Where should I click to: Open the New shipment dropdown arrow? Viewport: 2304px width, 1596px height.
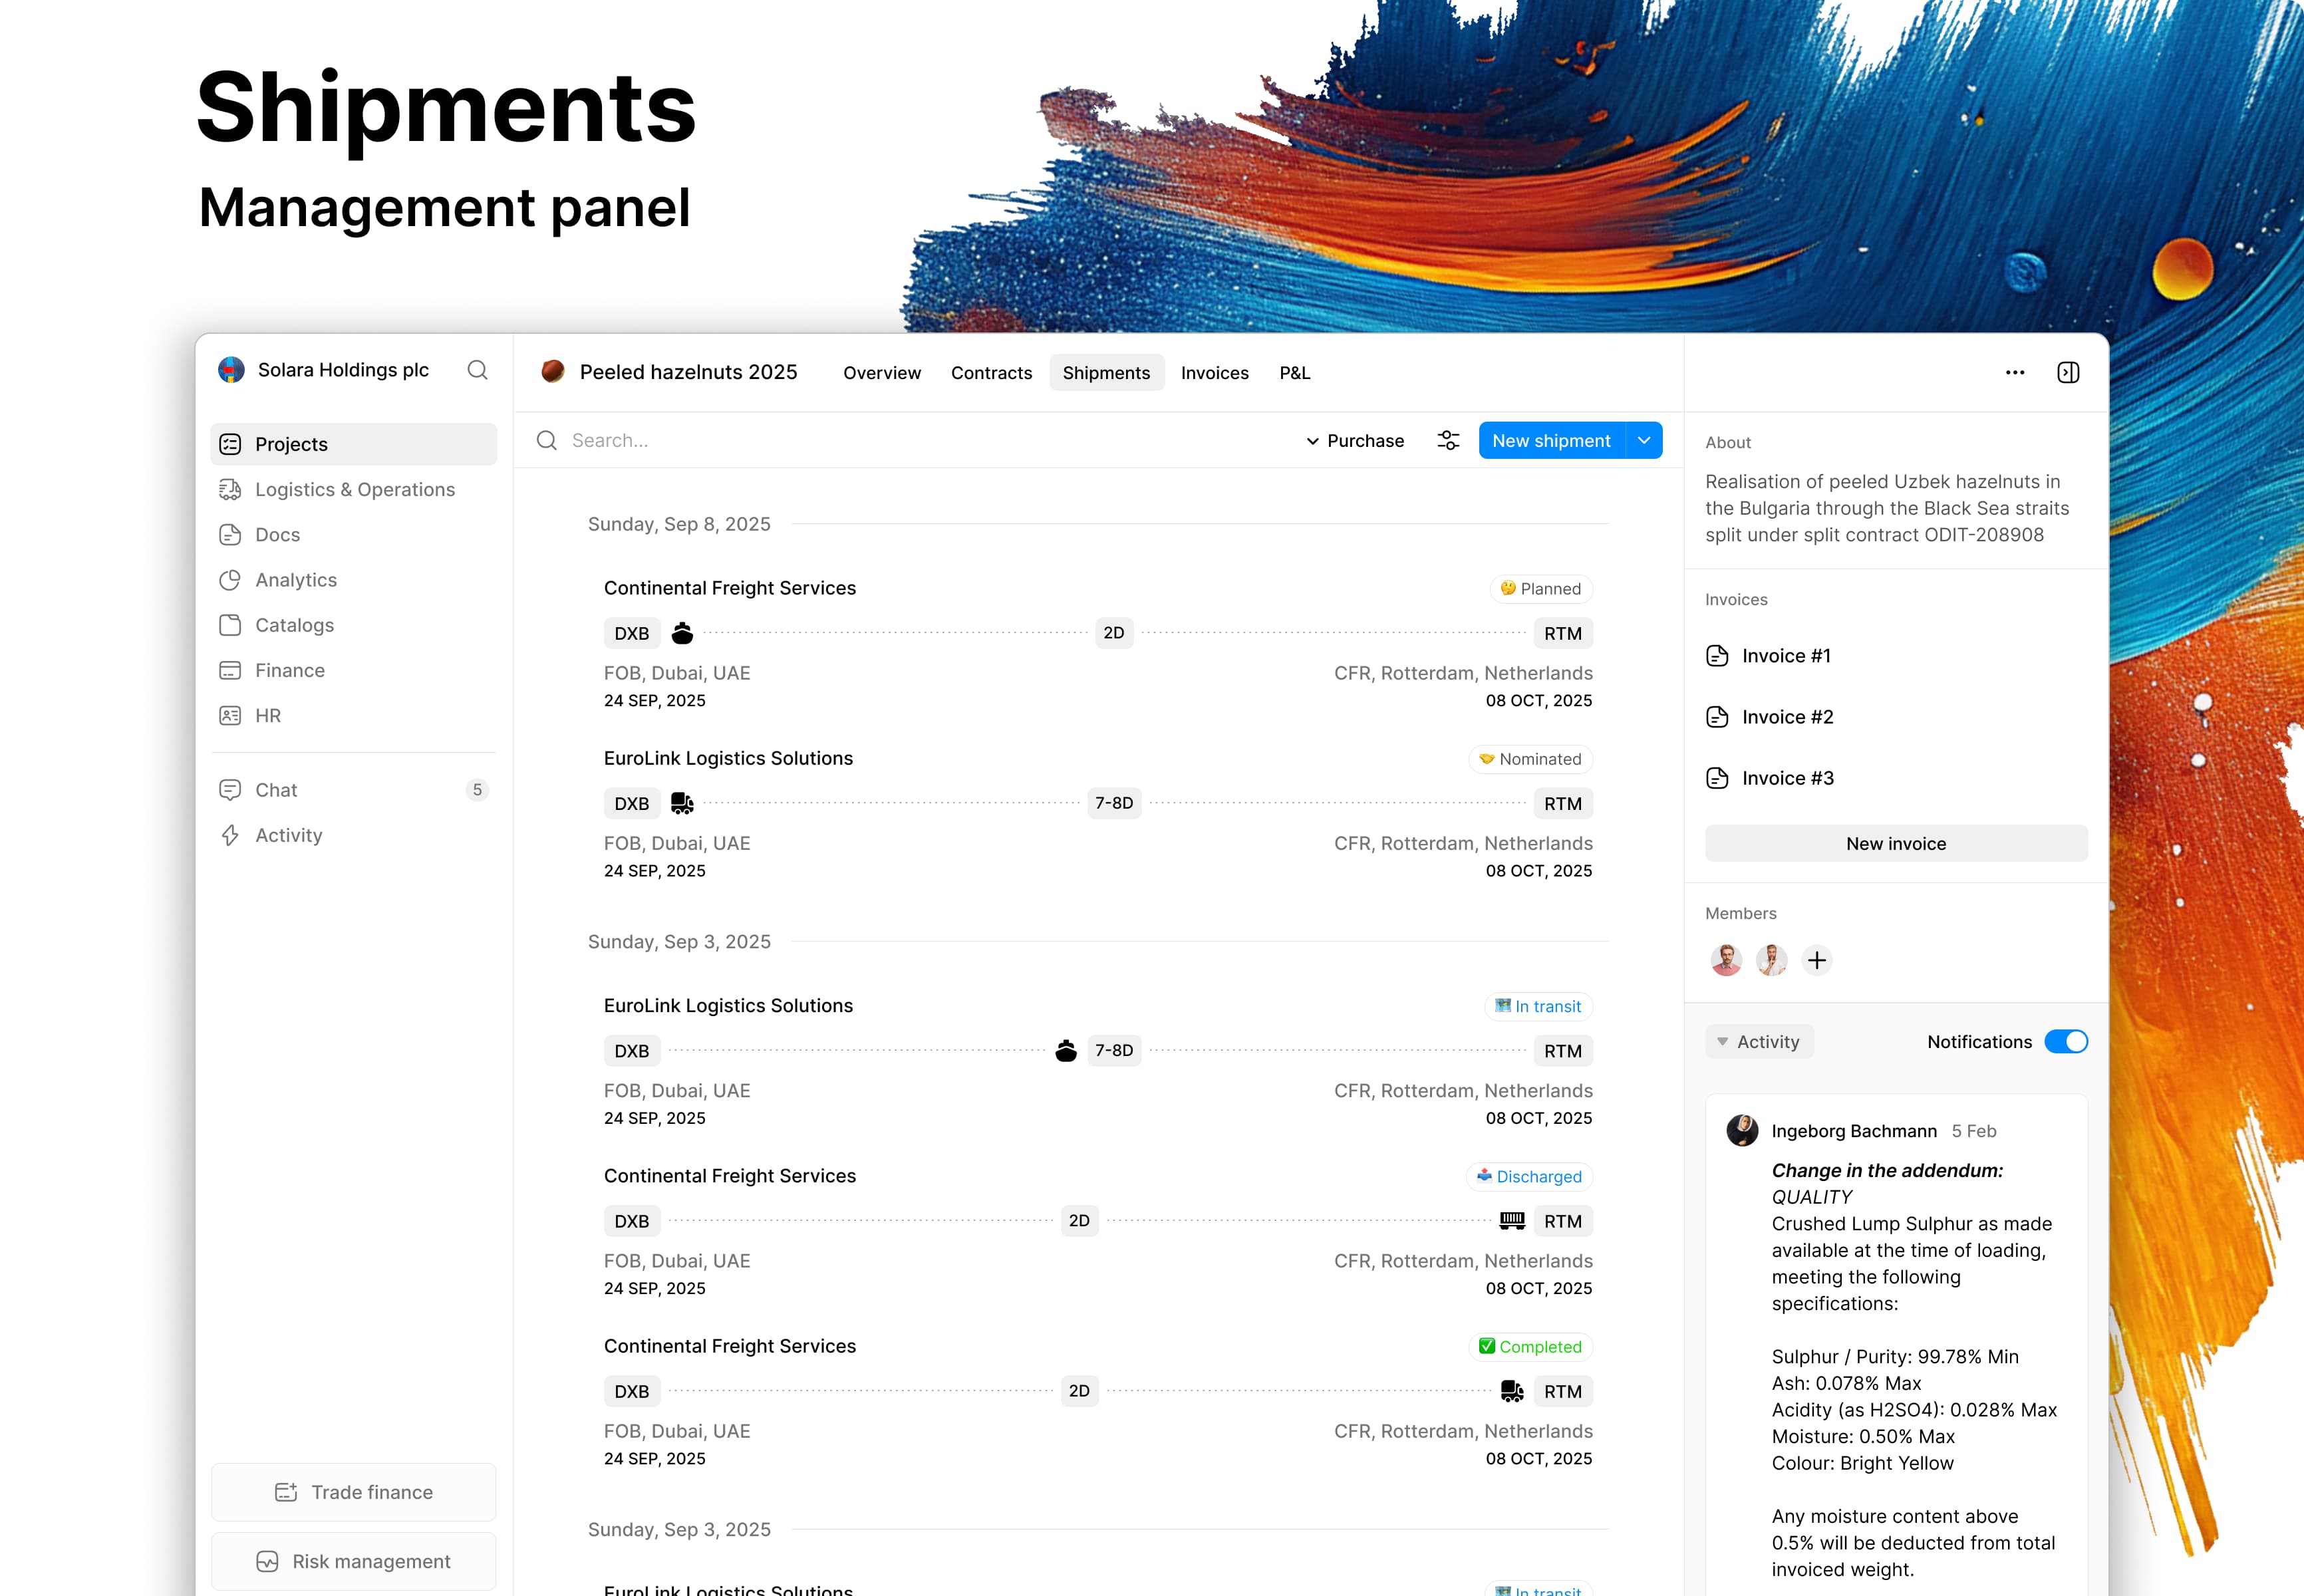[x=1644, y=440]
